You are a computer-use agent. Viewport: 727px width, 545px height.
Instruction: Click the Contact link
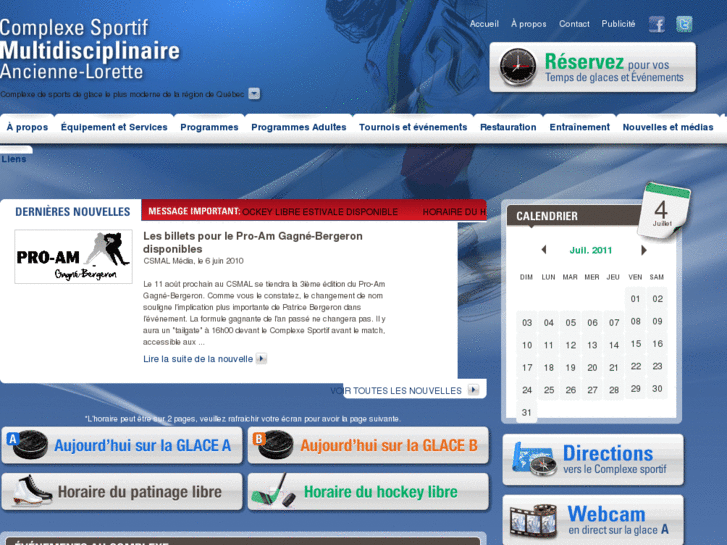574,24
